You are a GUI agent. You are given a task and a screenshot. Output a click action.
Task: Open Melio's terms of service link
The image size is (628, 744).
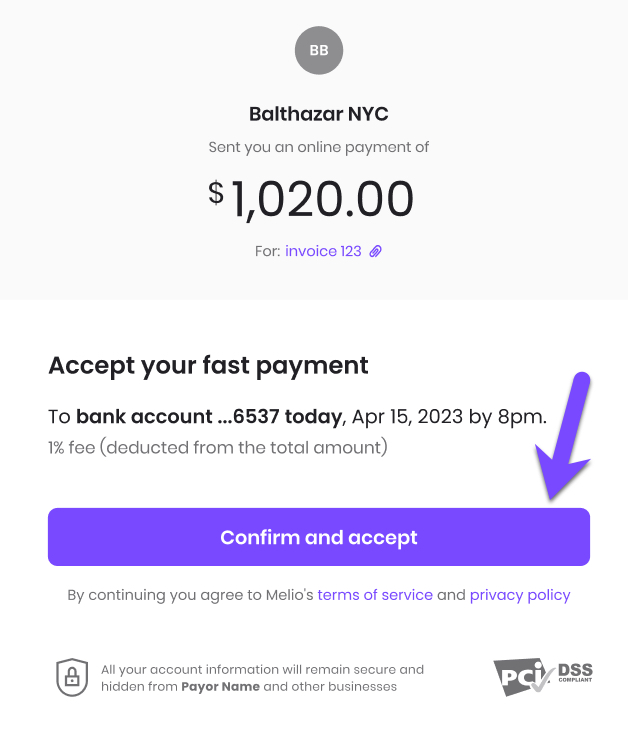(375, 595)
